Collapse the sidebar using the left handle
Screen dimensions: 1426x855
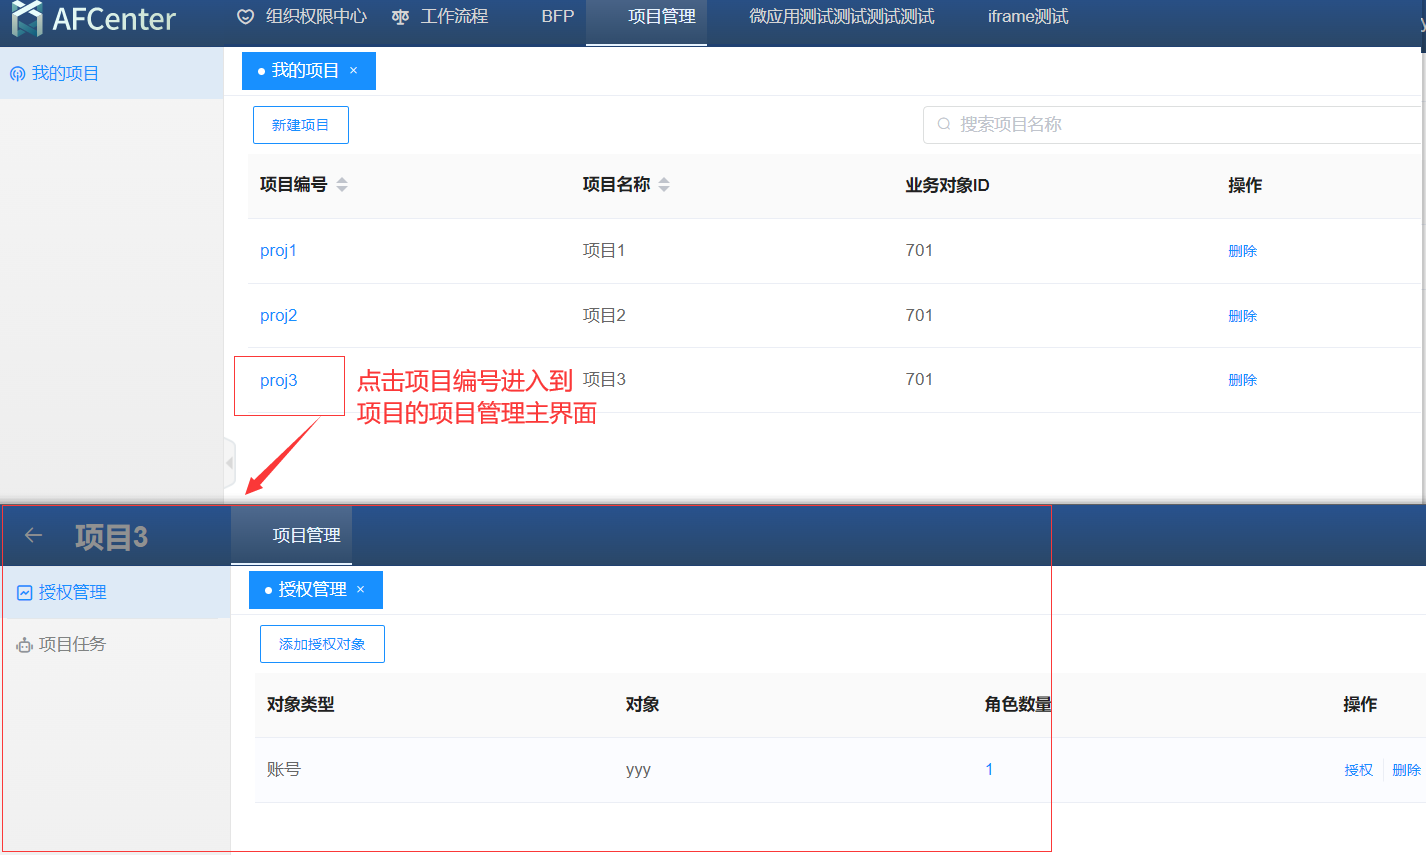(x=229, y=463)
